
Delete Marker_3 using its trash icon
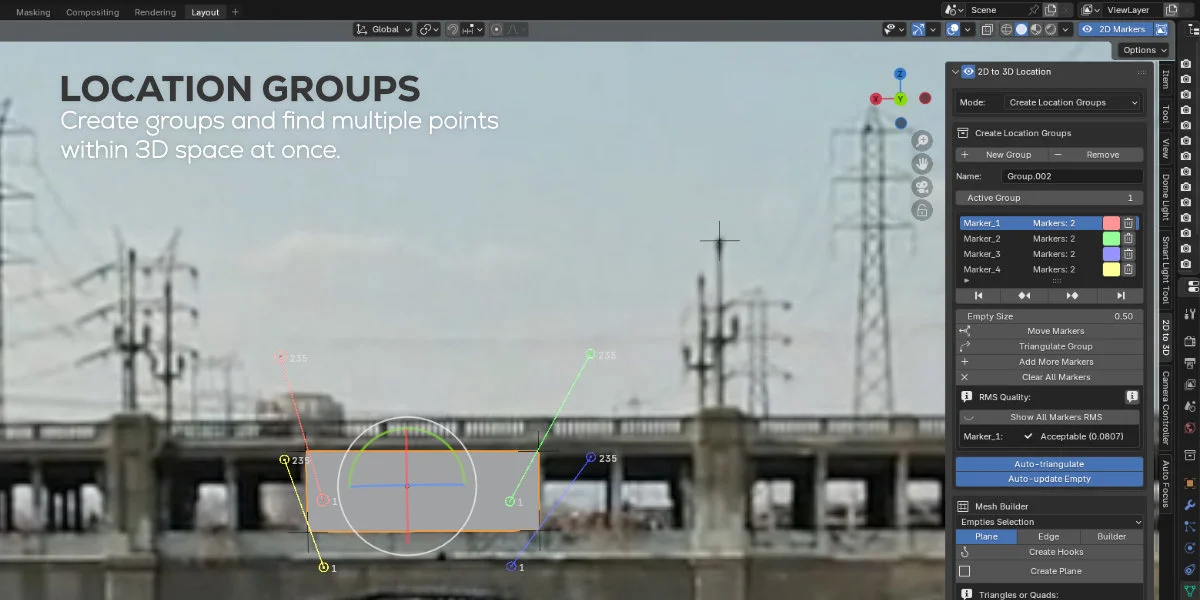coord(1128,253)
